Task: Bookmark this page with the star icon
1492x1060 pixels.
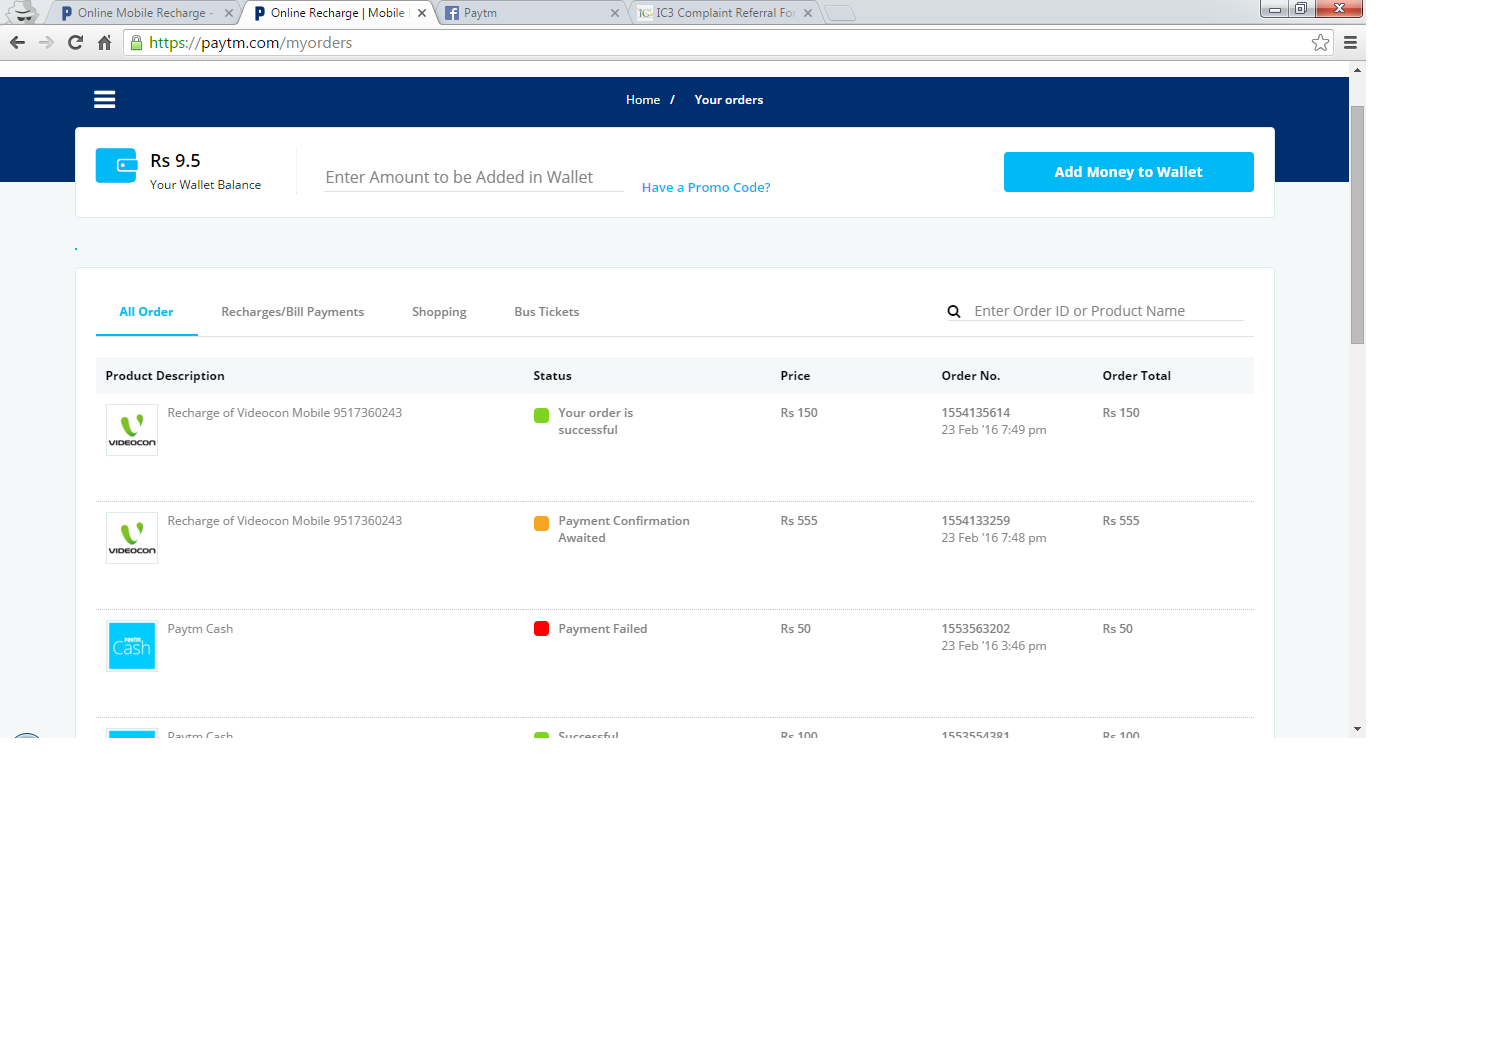Action: tap(1320, 42)
